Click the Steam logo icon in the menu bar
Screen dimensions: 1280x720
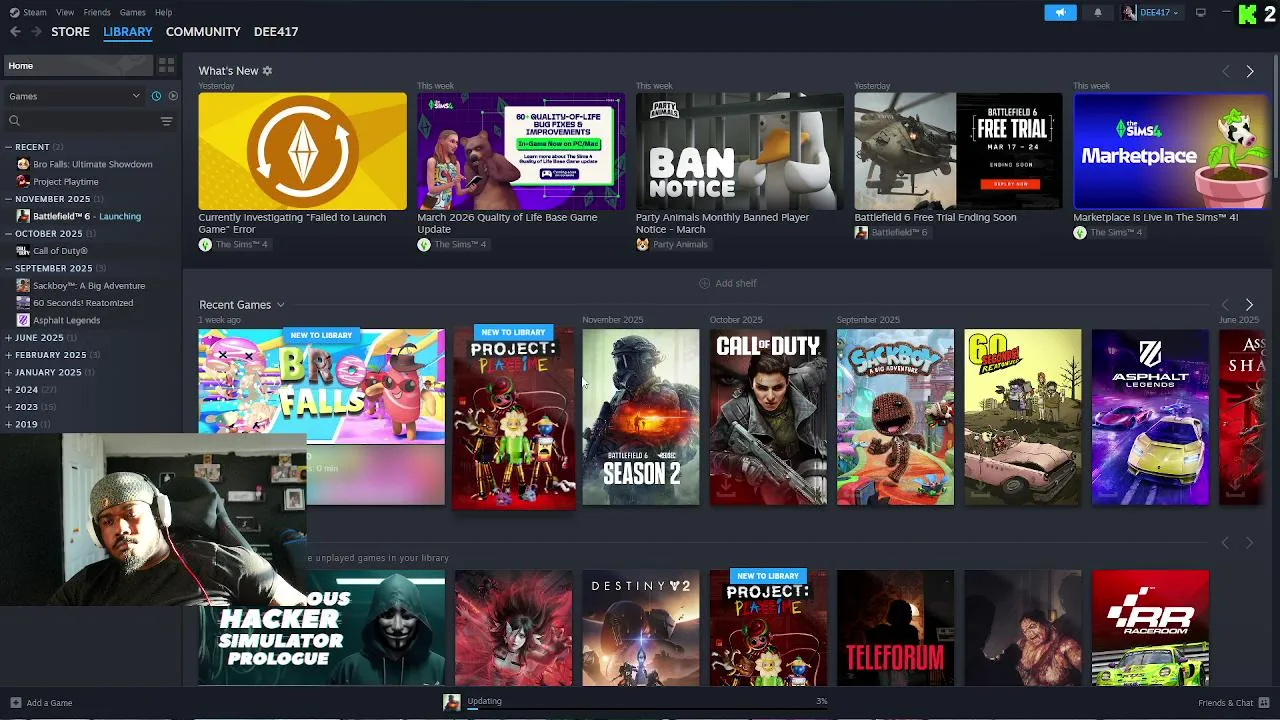(x=14, y=12)
